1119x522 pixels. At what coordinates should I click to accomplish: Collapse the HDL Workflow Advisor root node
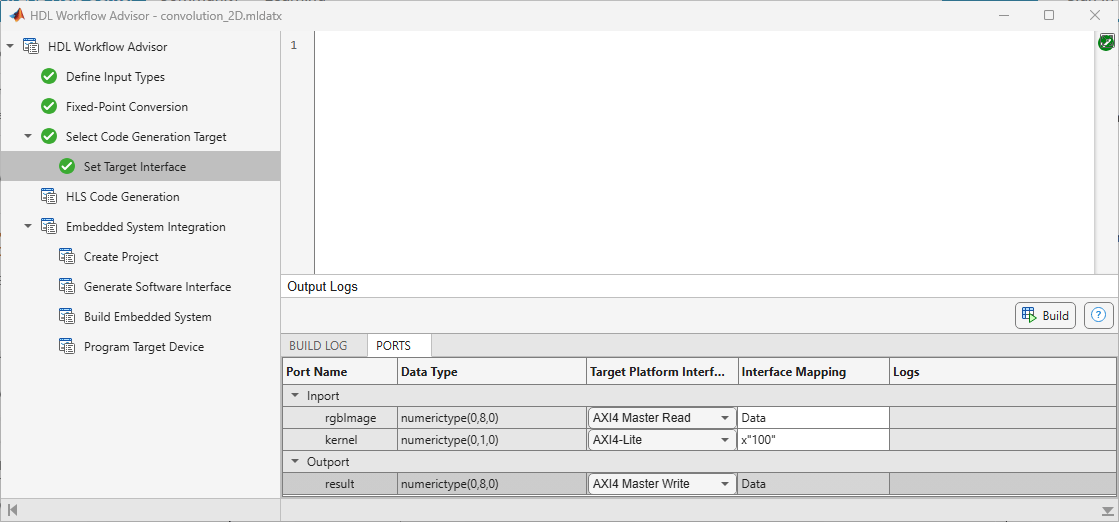tap(10, 46)
